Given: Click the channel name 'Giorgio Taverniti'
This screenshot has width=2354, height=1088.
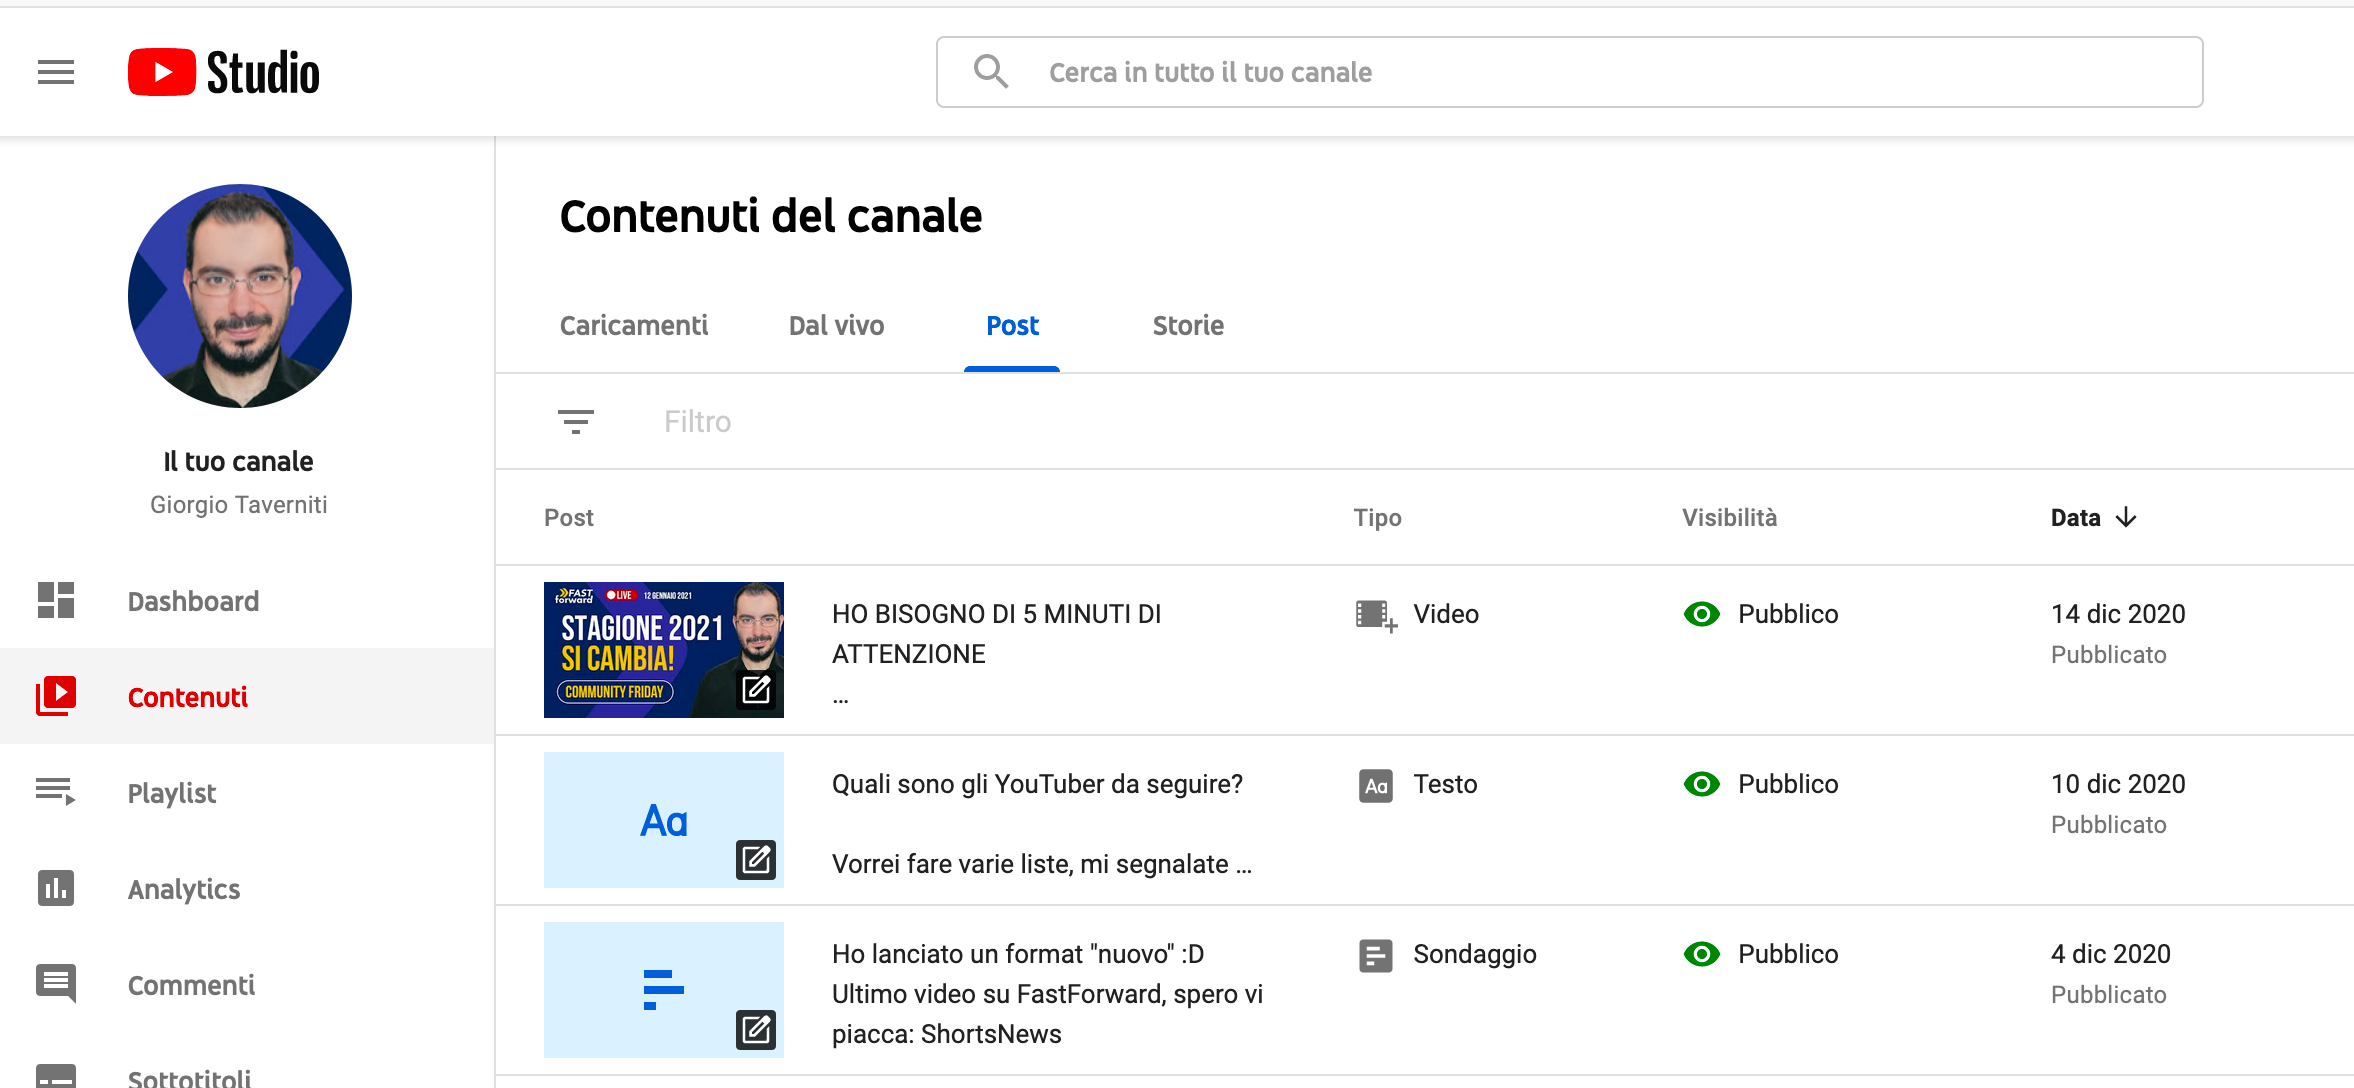Looking at the screenshot, I should (x=238, y=505).
